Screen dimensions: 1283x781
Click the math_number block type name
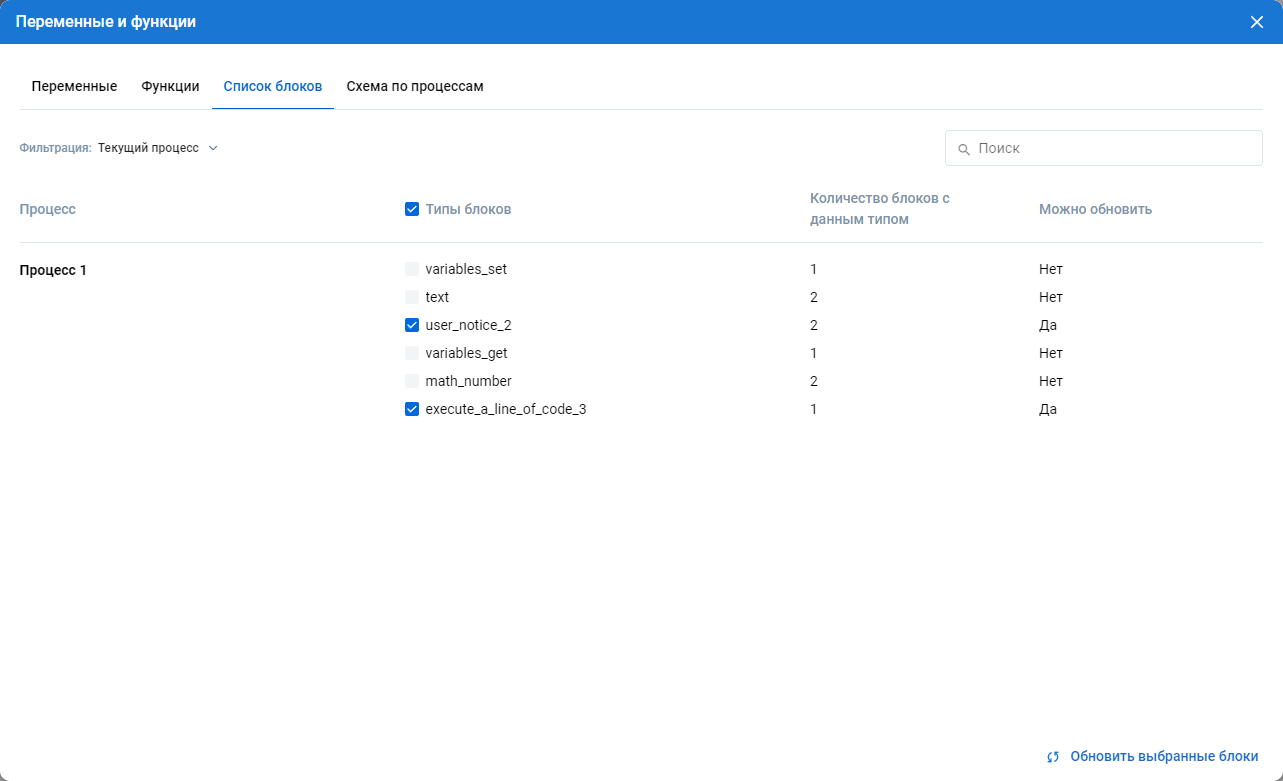[x=468, y=381]
